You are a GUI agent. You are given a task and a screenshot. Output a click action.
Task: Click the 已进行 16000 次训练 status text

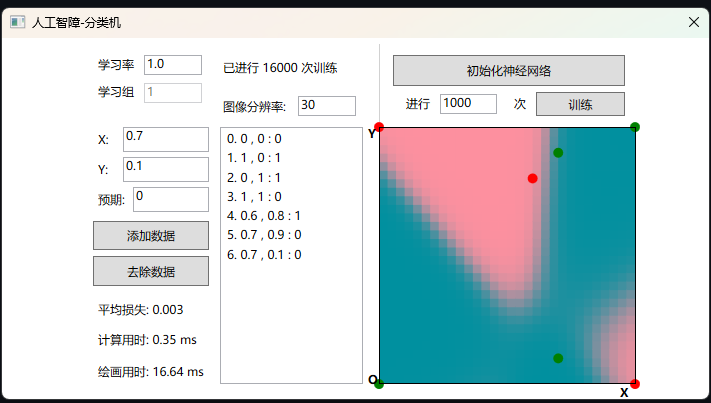click(x=280, y=68)
